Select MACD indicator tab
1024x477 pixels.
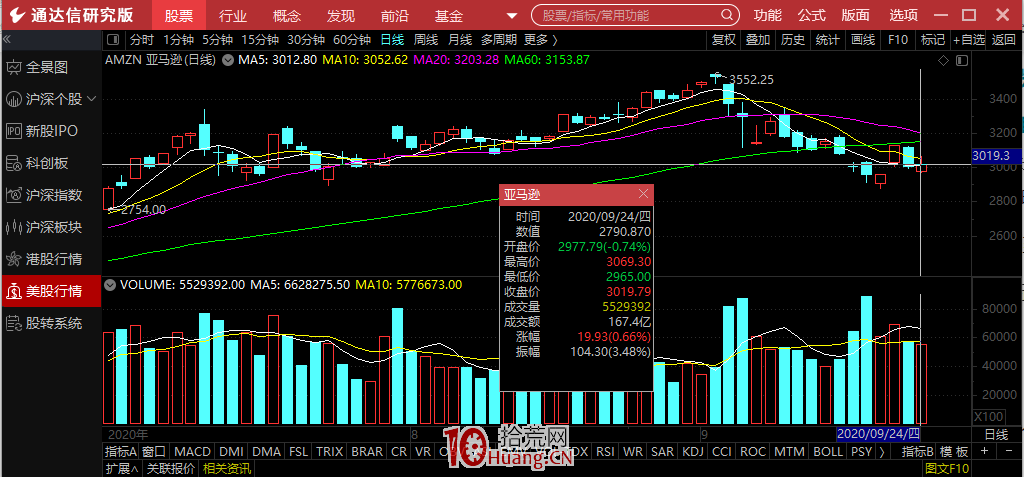[x=193, y=452]
